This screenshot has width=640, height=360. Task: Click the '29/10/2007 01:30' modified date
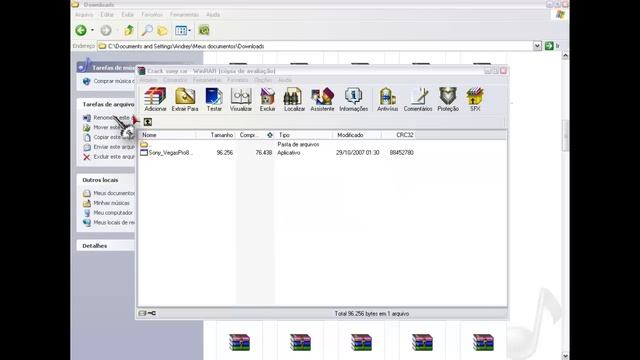(358, 153)
